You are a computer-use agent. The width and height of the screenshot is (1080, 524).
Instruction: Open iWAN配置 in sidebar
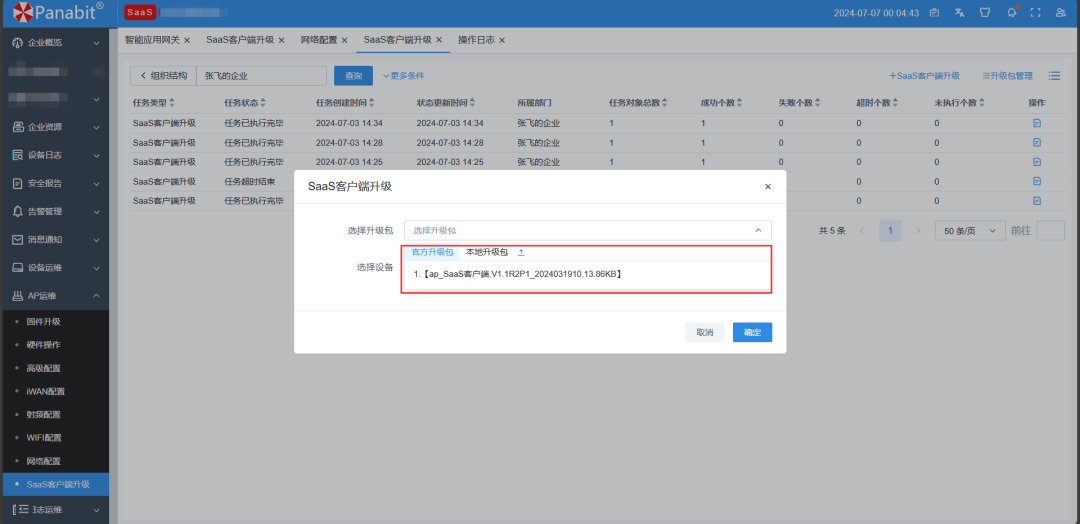[45, 391]
